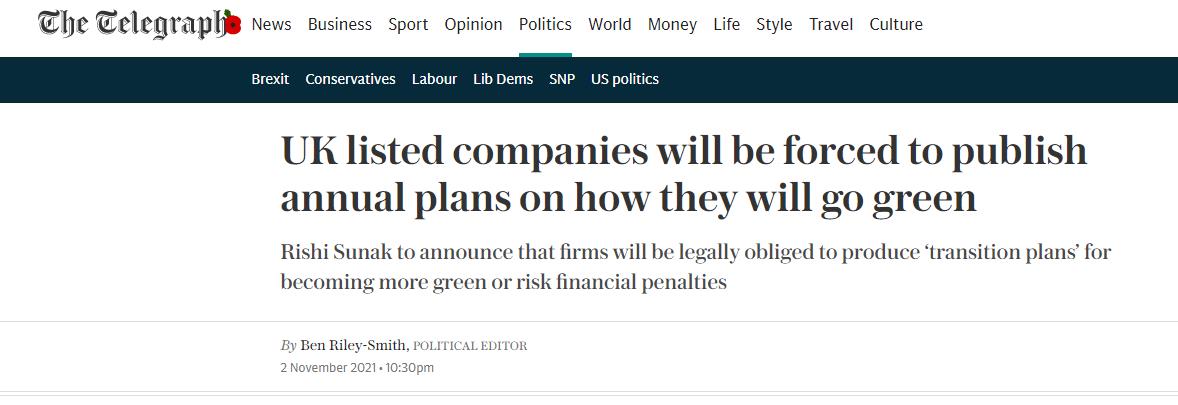Open the Business section
Screen dimensions: 1178x405
pyautogui.click(x=340, y=24)
